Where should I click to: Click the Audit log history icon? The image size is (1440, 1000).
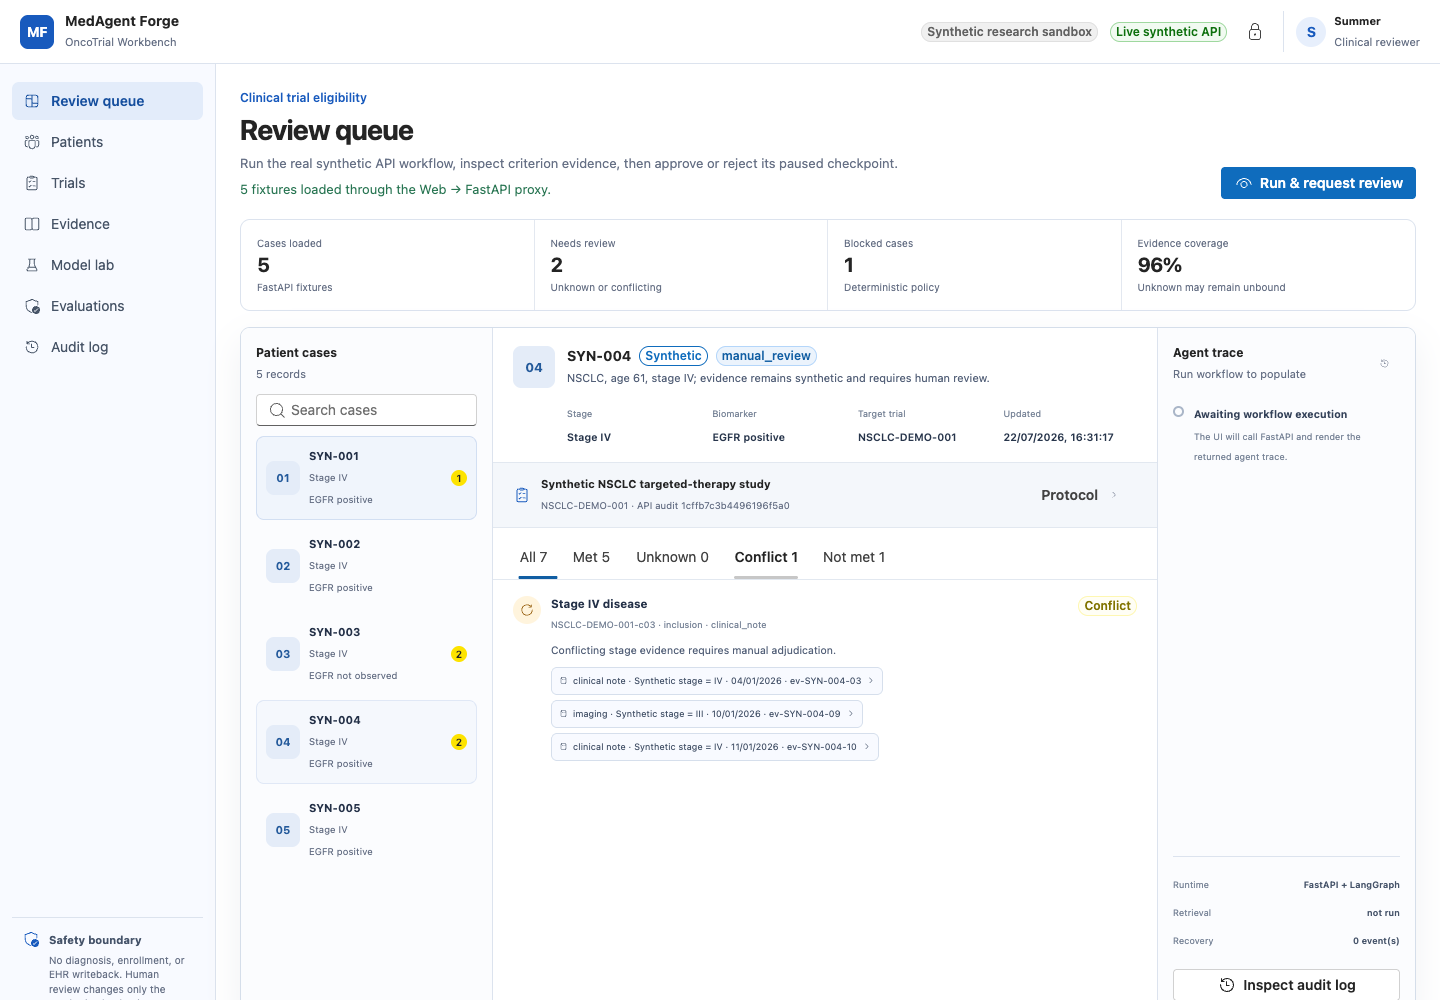32,347
